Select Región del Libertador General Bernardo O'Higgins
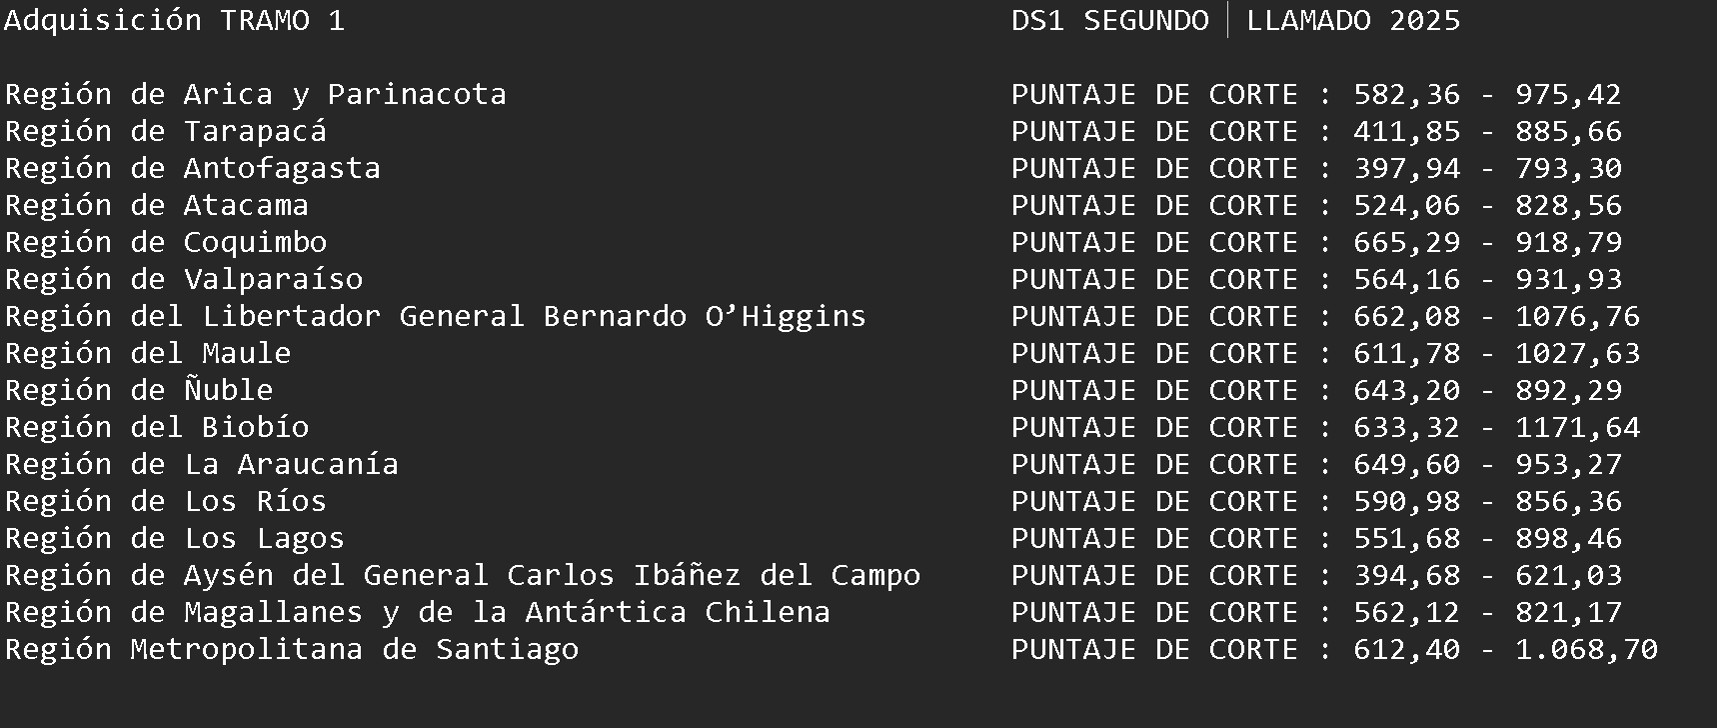 tap(435, 316)
